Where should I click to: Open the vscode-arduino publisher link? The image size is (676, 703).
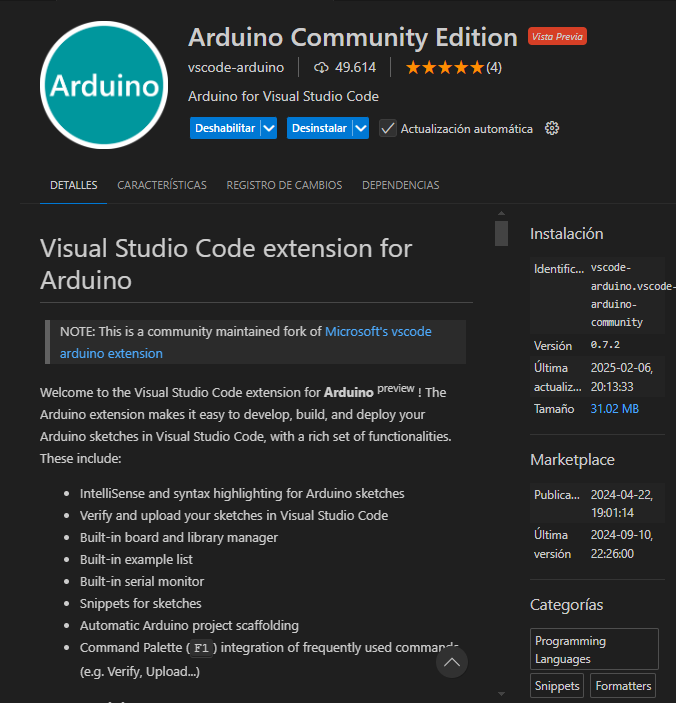tap(236, 68)
